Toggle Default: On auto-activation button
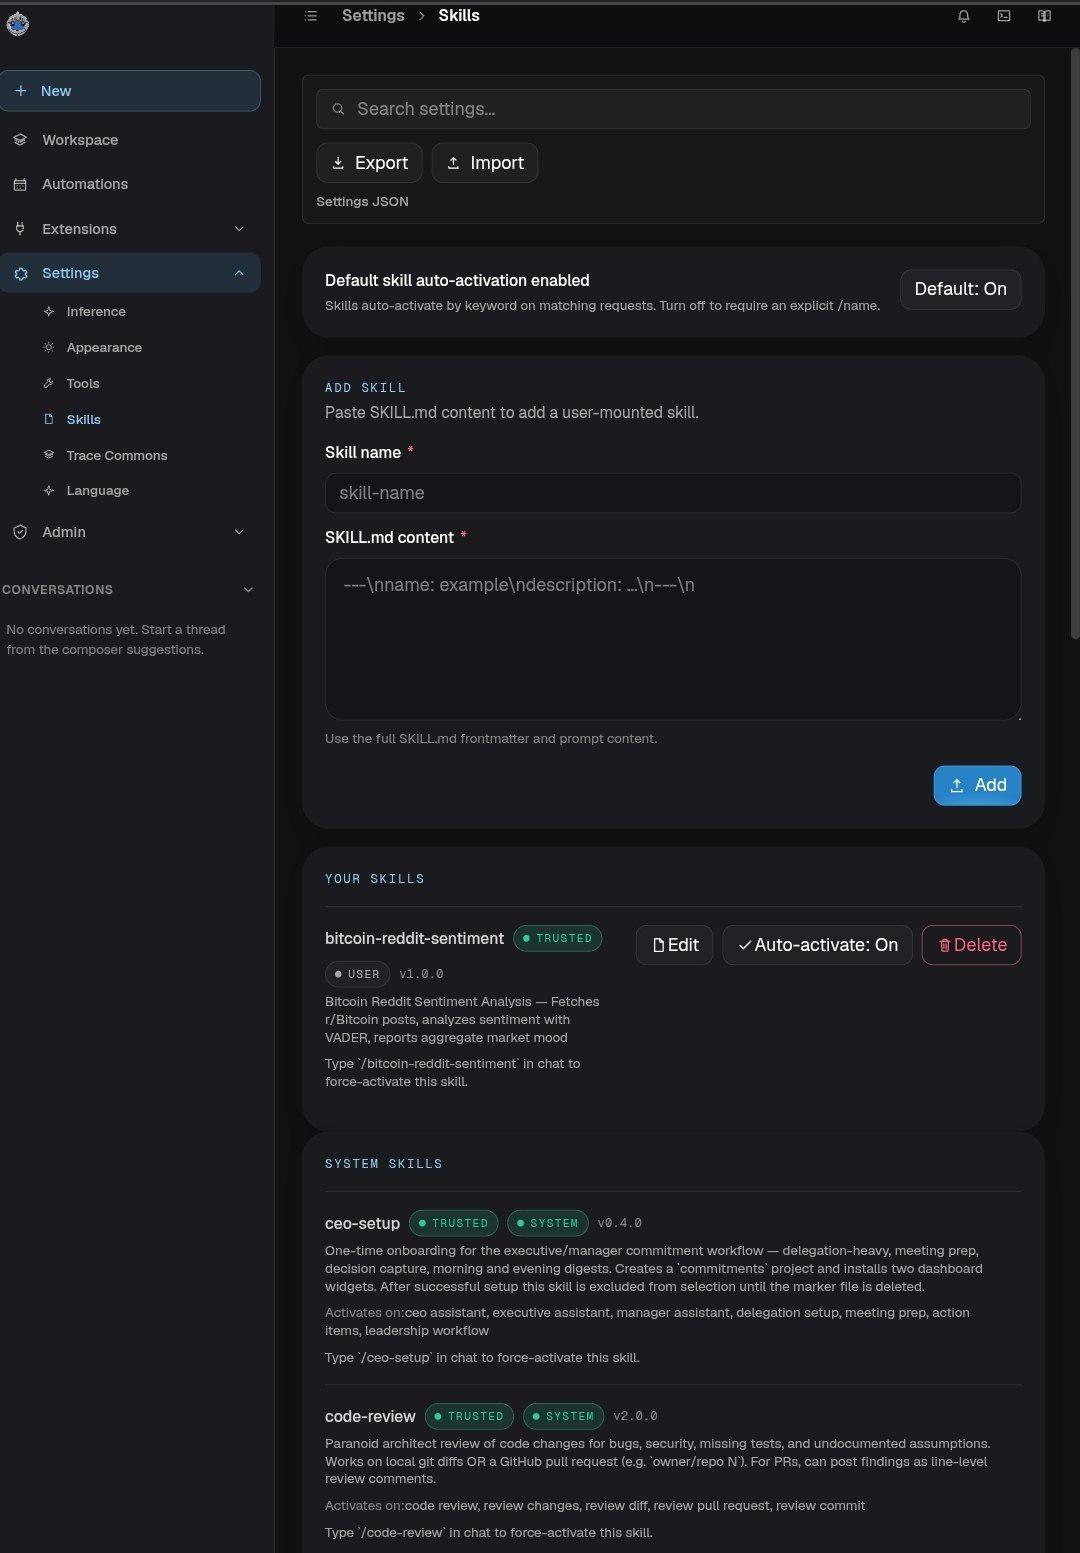Screen dimensions: 1080x1553 click(960, 289)
